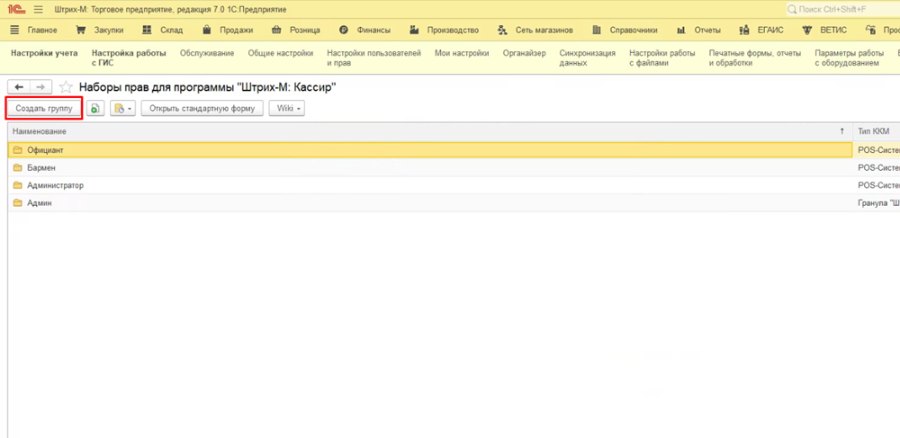The width and height of the screenshot is (900, 438).
Task: Click the Создать группу button
Action: point(44,108)
